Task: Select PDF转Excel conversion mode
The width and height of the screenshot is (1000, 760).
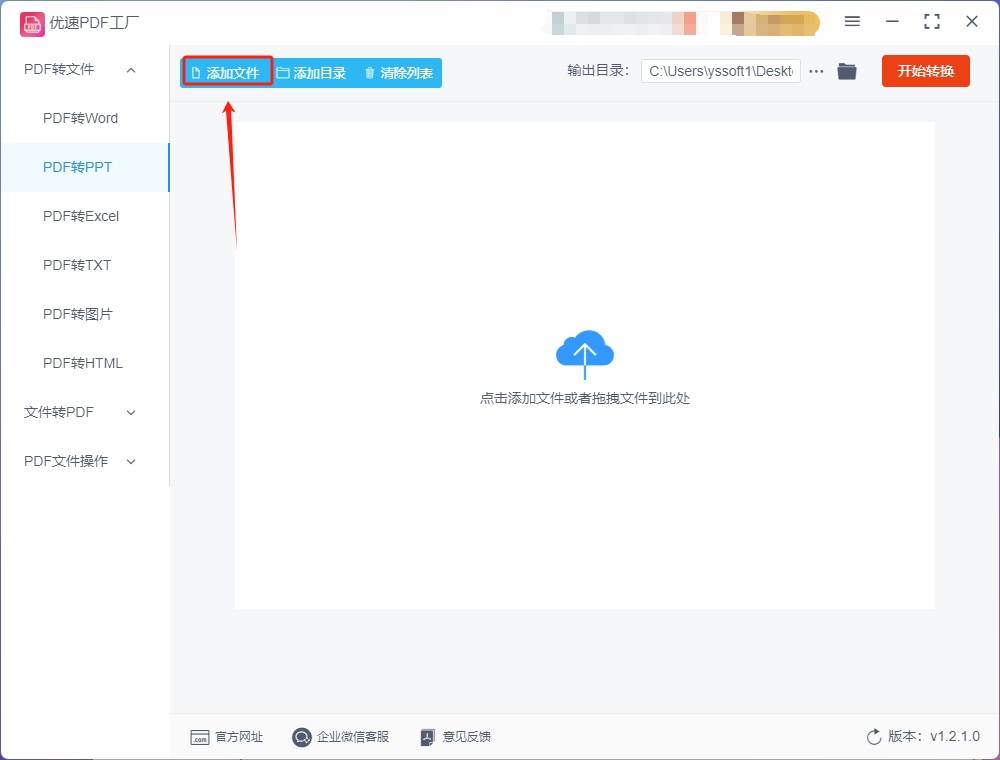Action: click(80, 216)
